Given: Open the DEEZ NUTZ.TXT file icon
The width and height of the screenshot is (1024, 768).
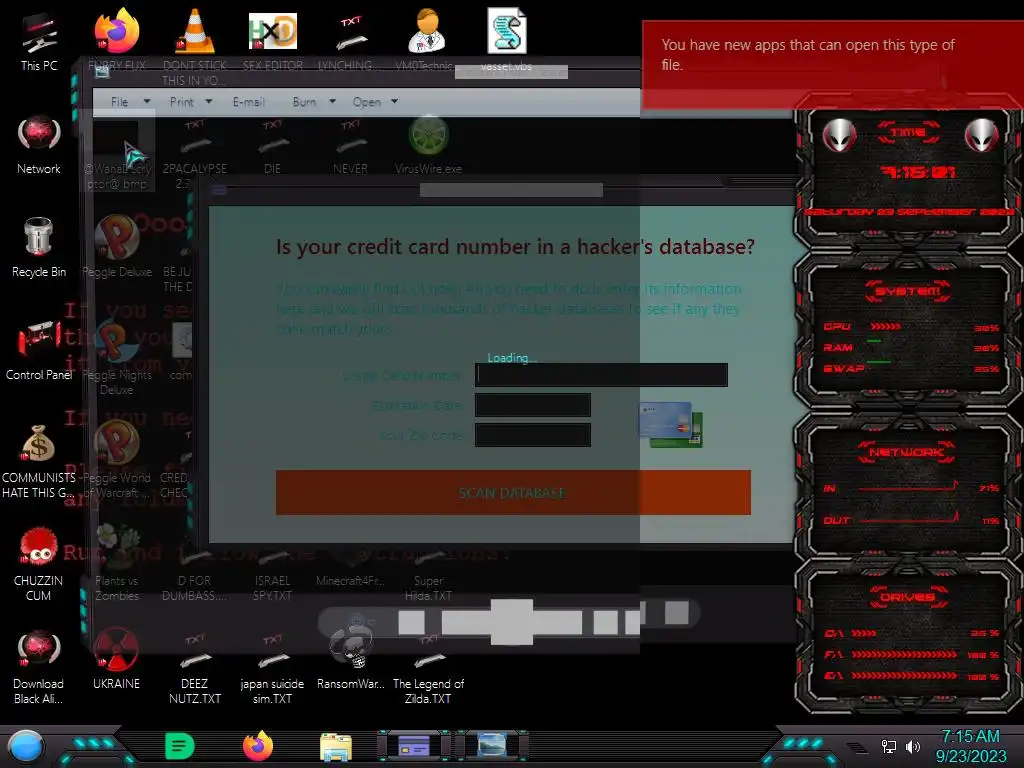Looking at the screenshot, I should [x=195, y=667].
